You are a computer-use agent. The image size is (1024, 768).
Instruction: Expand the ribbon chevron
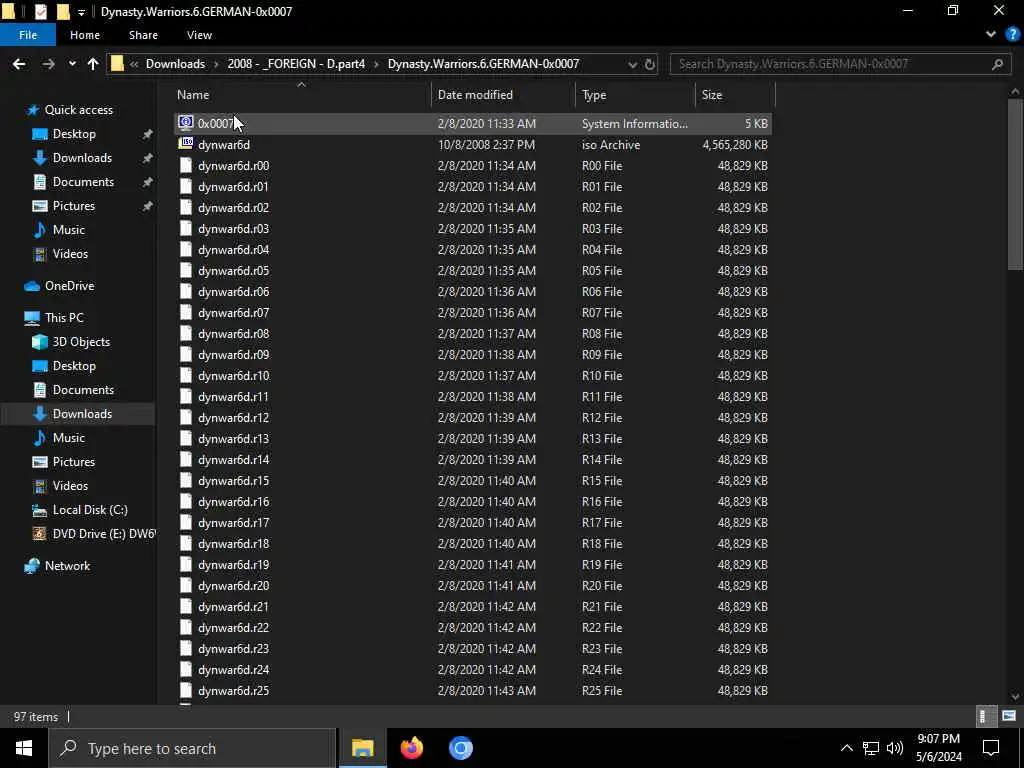[991, 35]
